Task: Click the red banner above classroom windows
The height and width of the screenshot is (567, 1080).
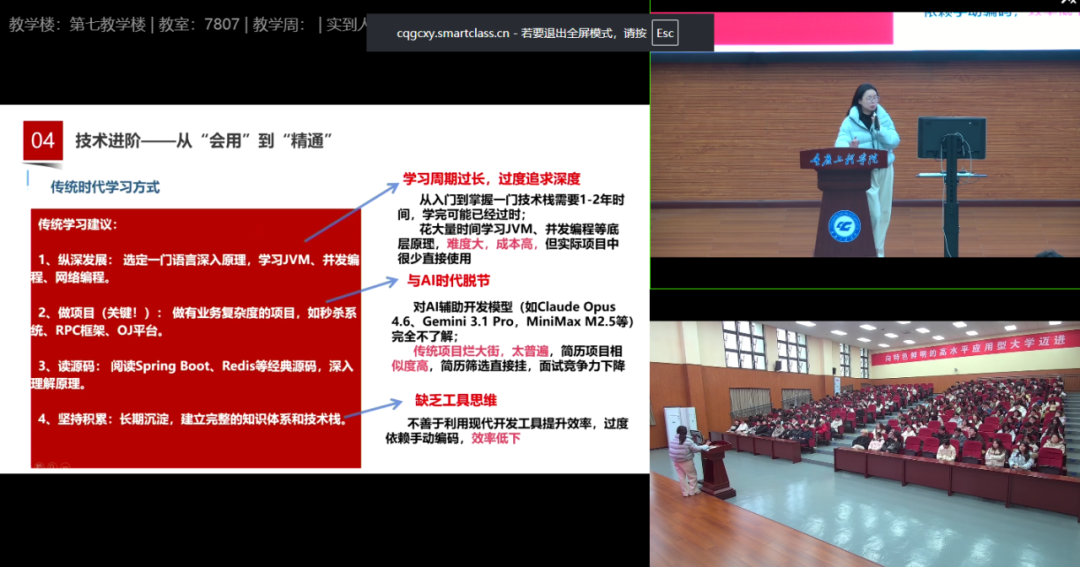Action: click(974, 345)
